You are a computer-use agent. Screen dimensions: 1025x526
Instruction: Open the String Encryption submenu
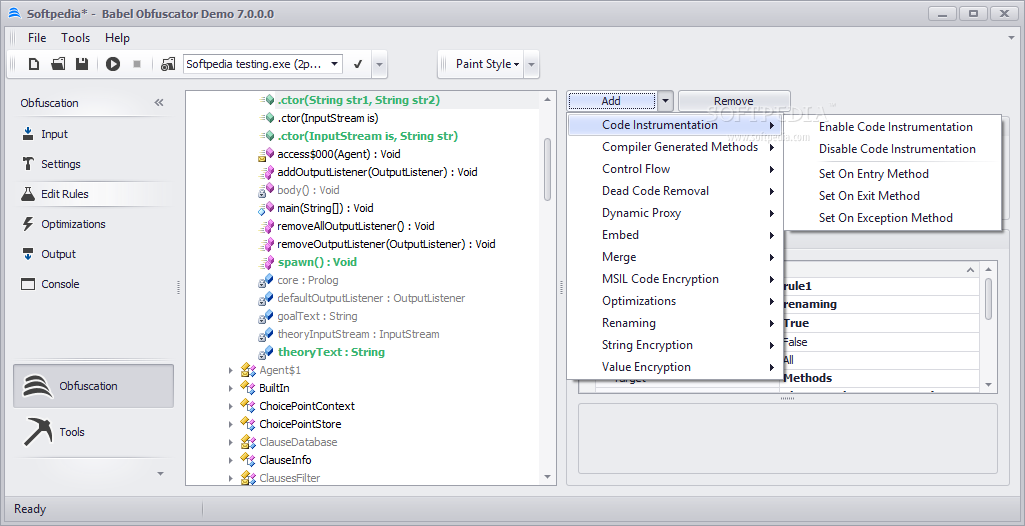pyautogui.click(x=675, y=345)
